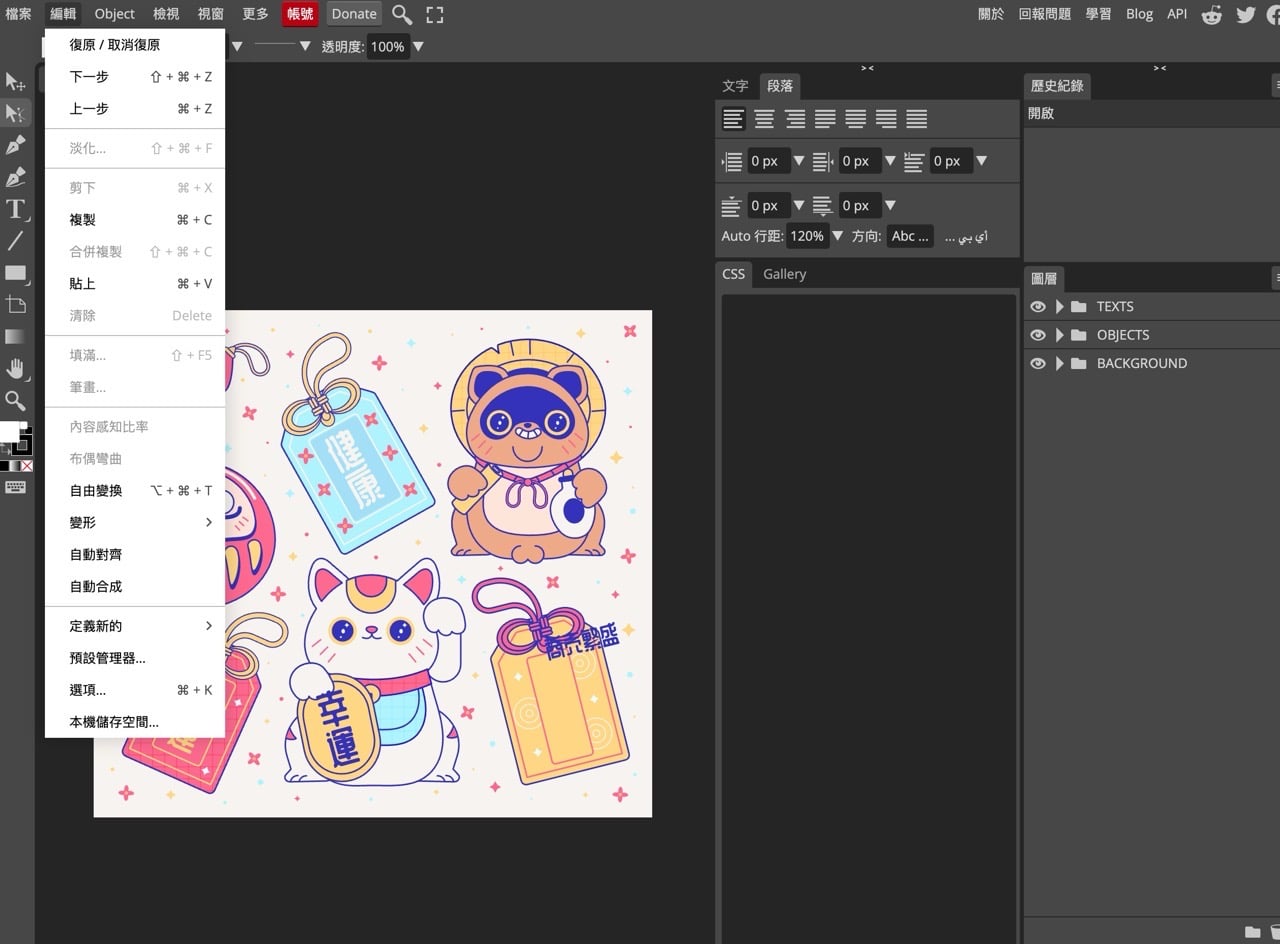Viewport: 1280px width, 944px height.
Task: Choose 貼上 from the Edit menu
Action: click(x=135, y=284)
